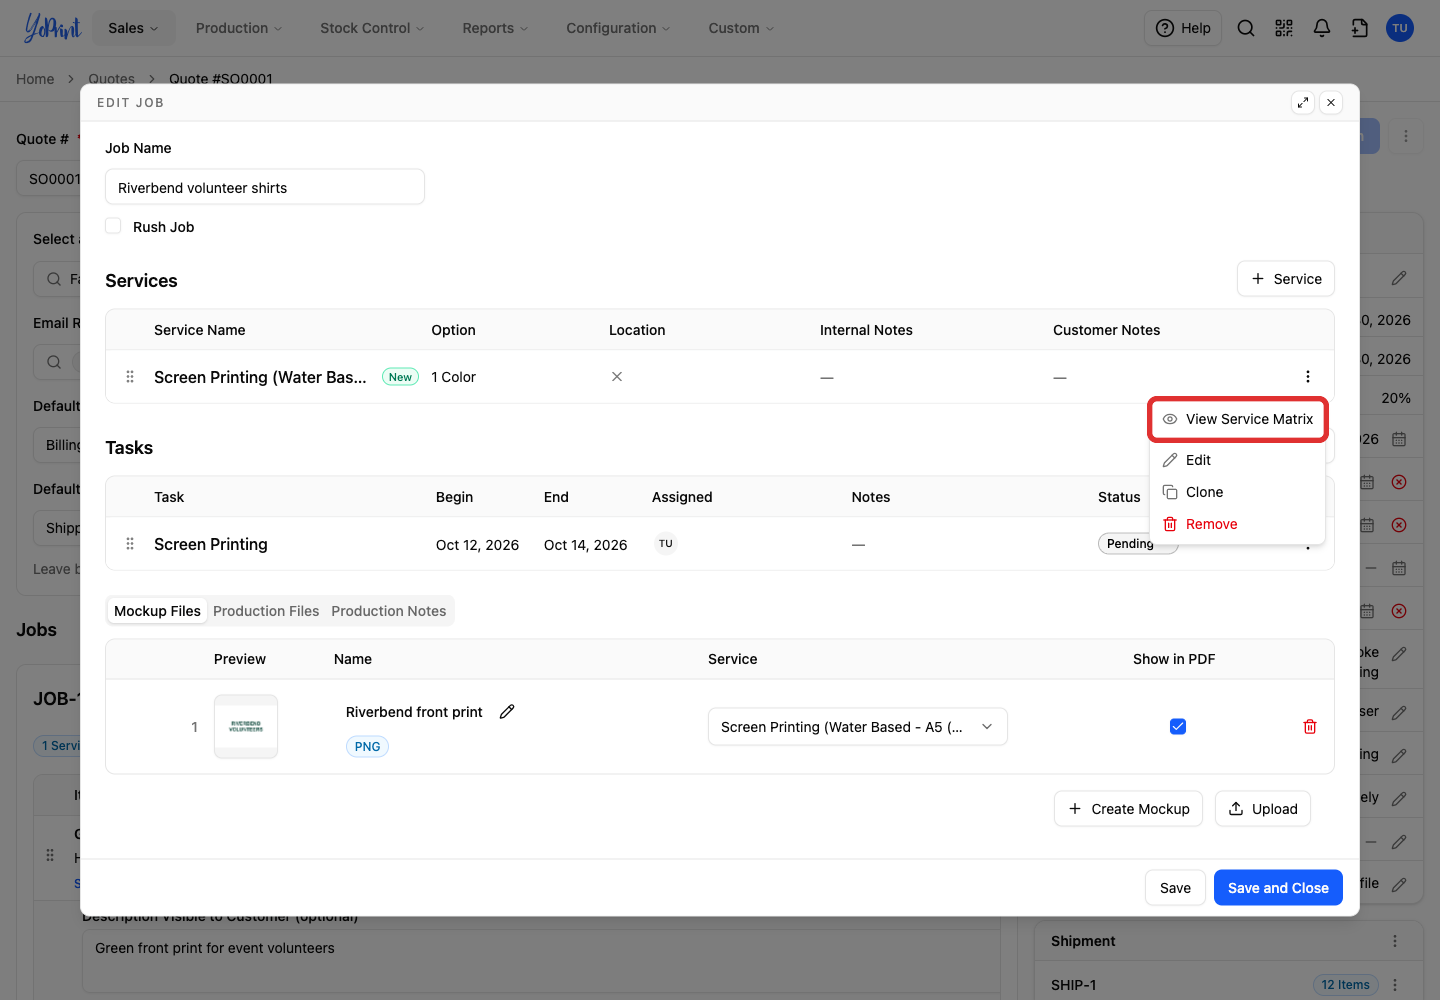Image resolution: width=1440 pixels, height=1000 pixels.
Task: Uncheck Show in PDF for Riverbend front print
Action: [1178, 727]
